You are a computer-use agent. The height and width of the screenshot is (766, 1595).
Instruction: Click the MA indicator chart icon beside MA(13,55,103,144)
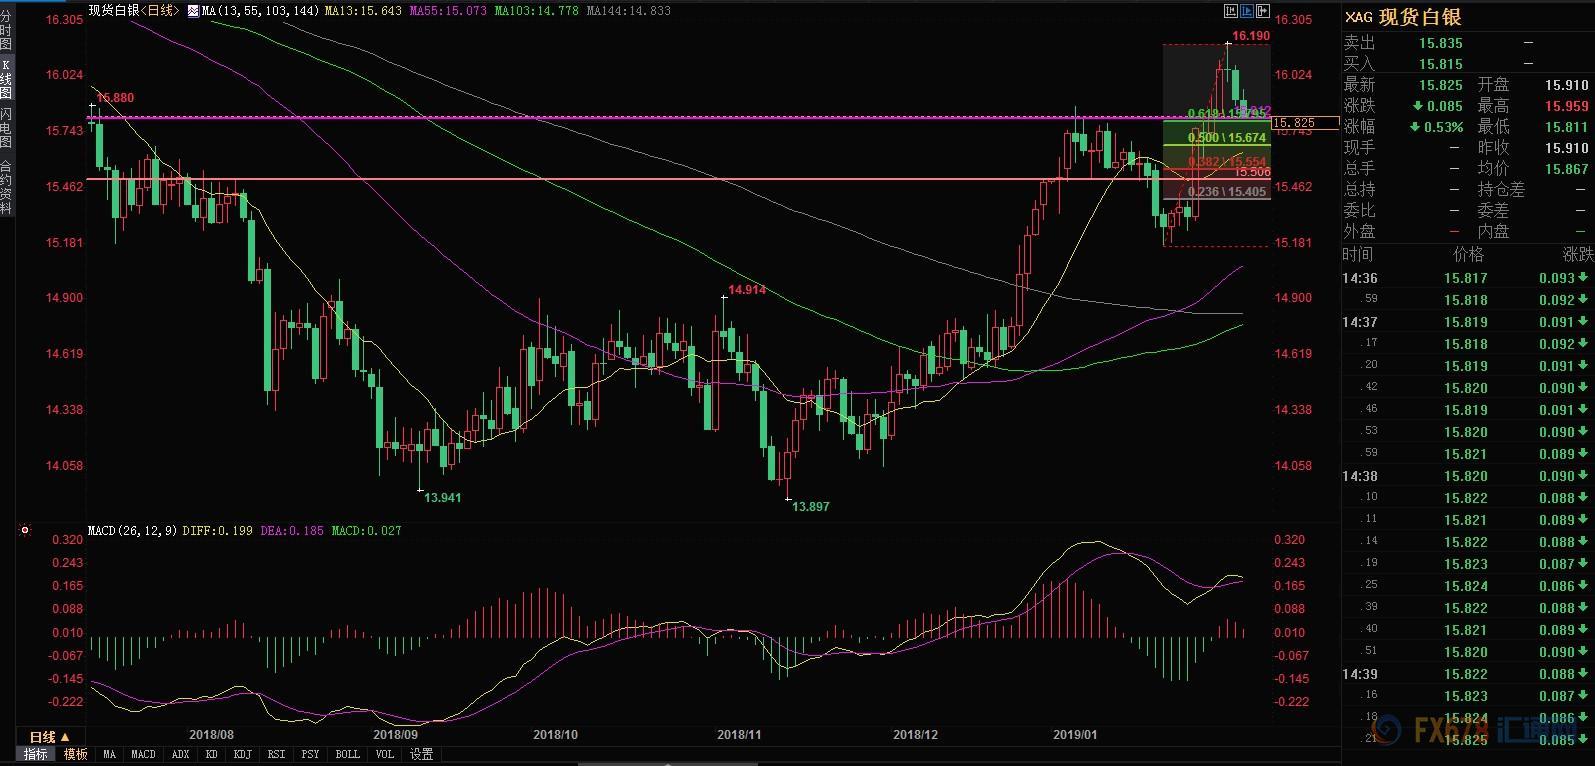(x=192, y=11)
